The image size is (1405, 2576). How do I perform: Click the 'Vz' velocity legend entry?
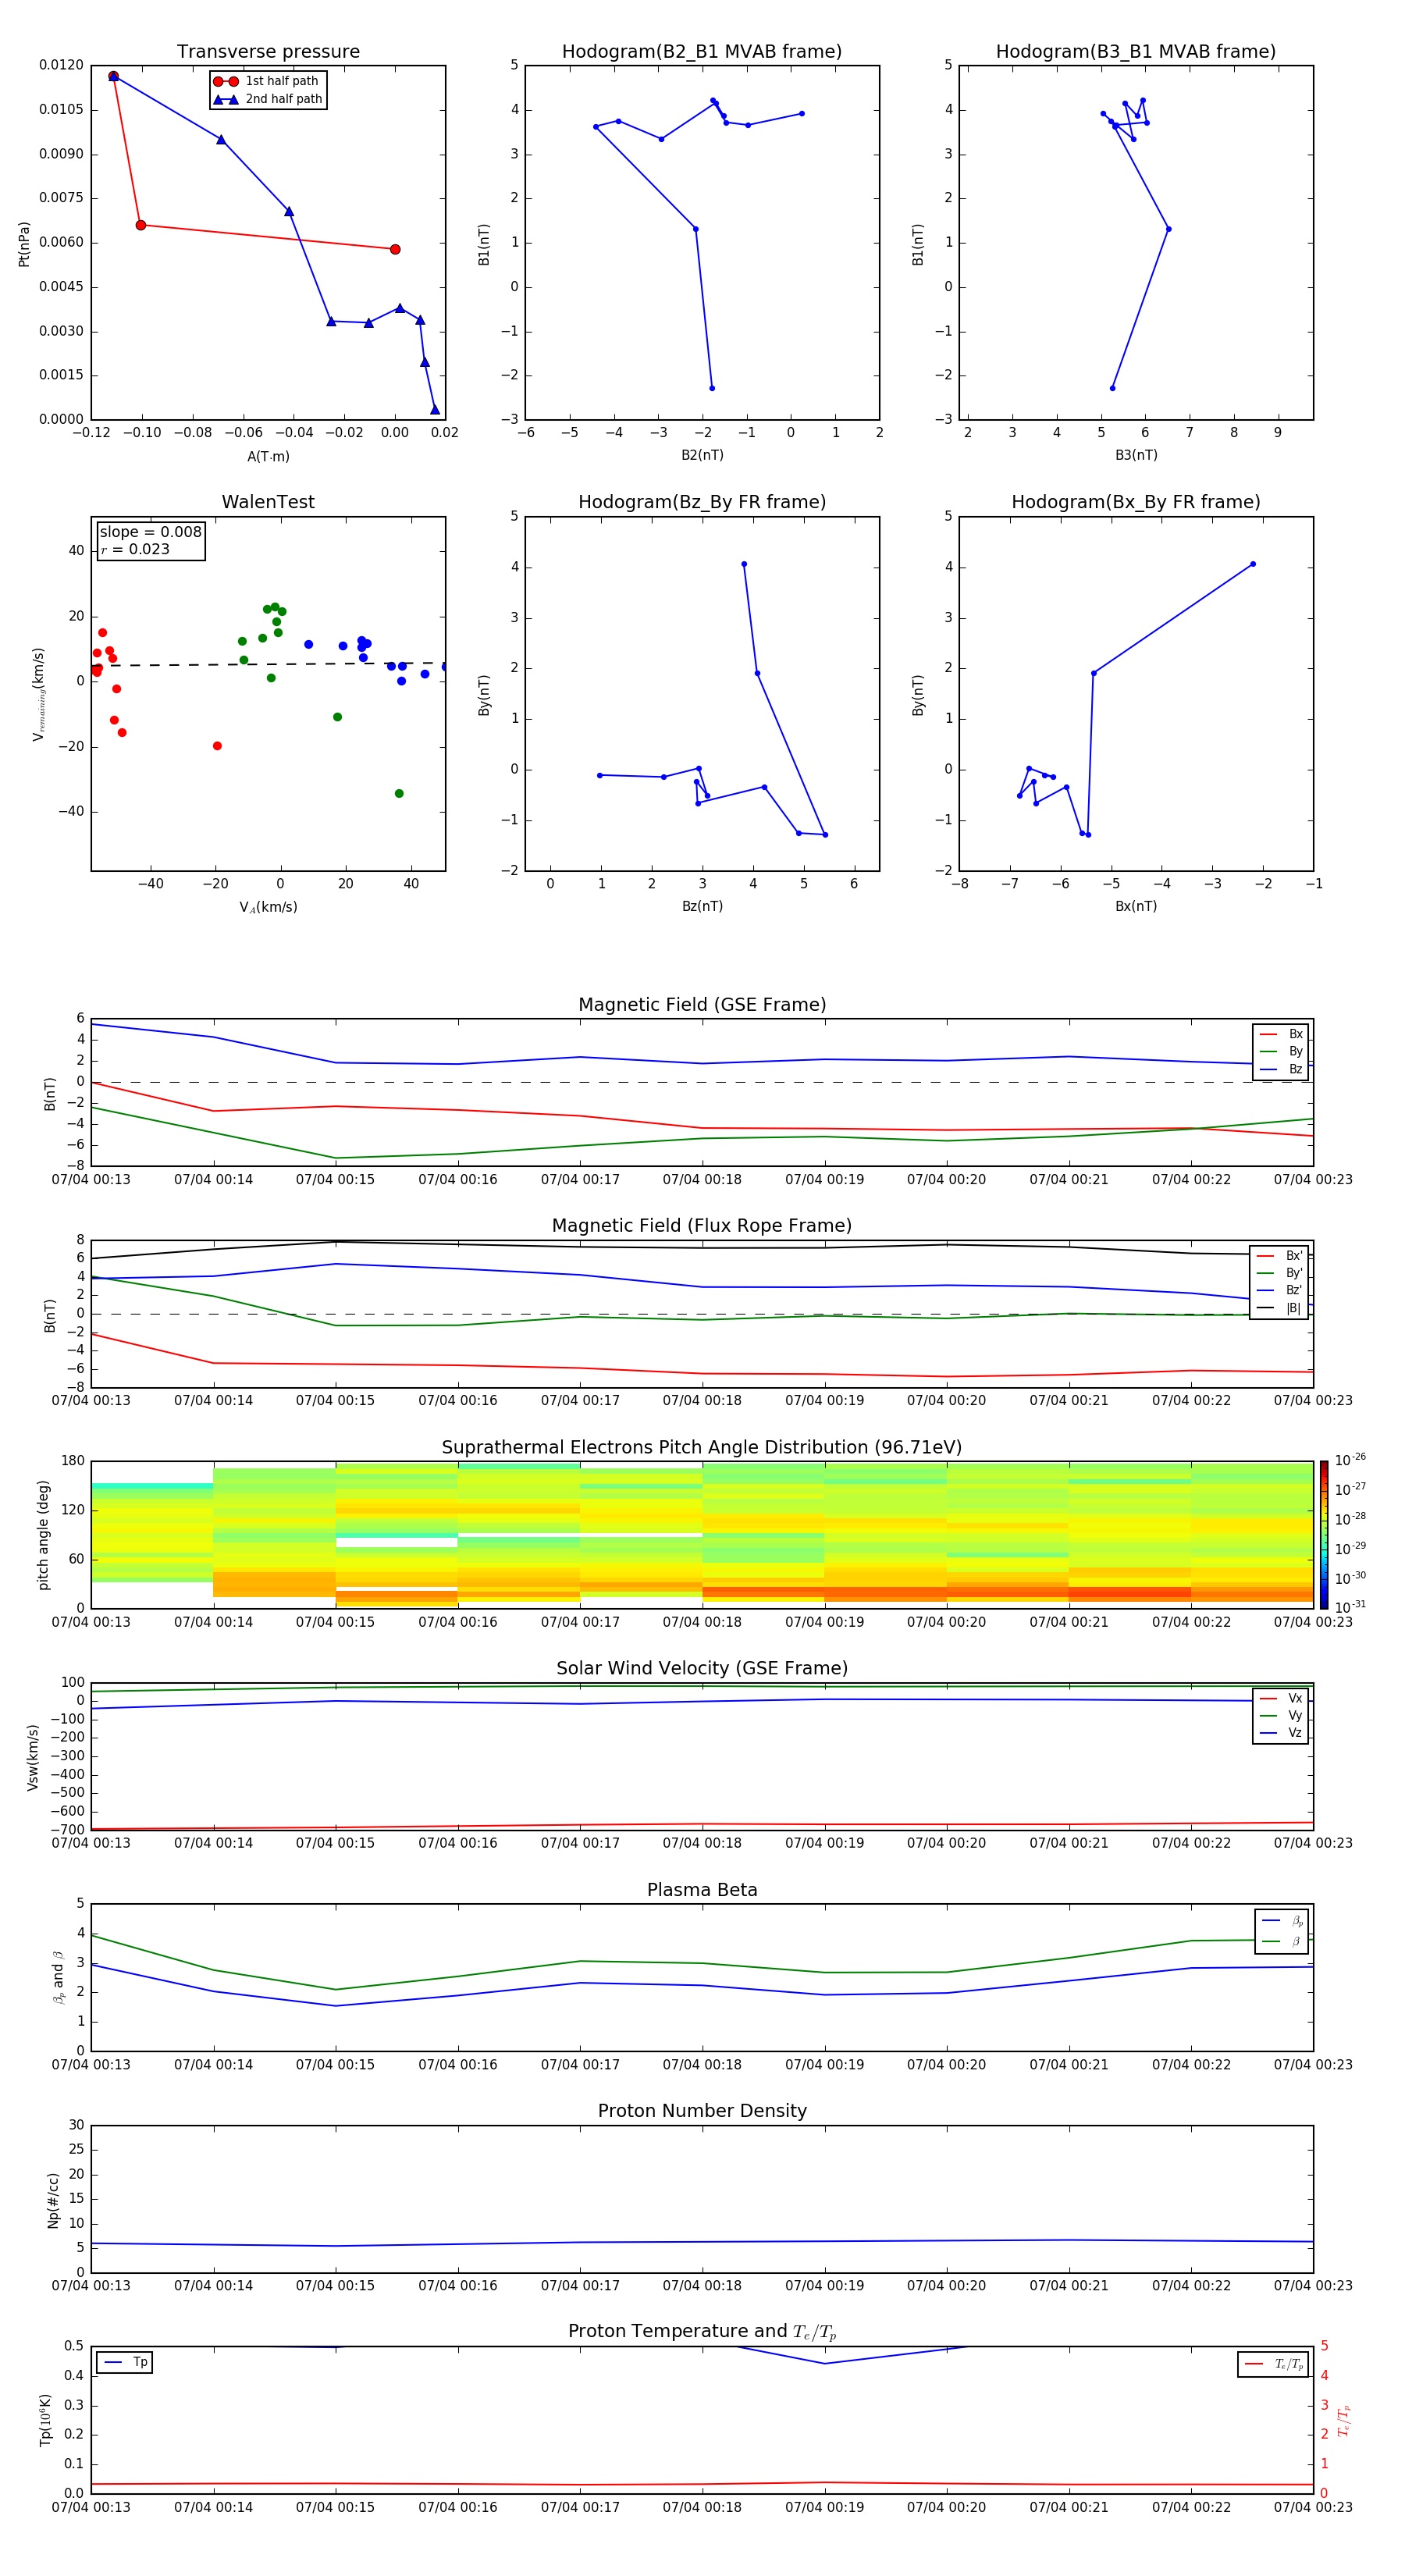[x=1282, y=1733]
